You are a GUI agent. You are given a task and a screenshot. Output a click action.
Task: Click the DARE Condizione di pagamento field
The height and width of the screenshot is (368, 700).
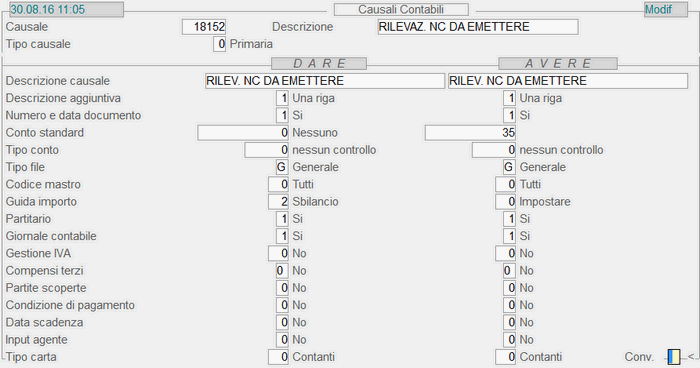[282, 305]
